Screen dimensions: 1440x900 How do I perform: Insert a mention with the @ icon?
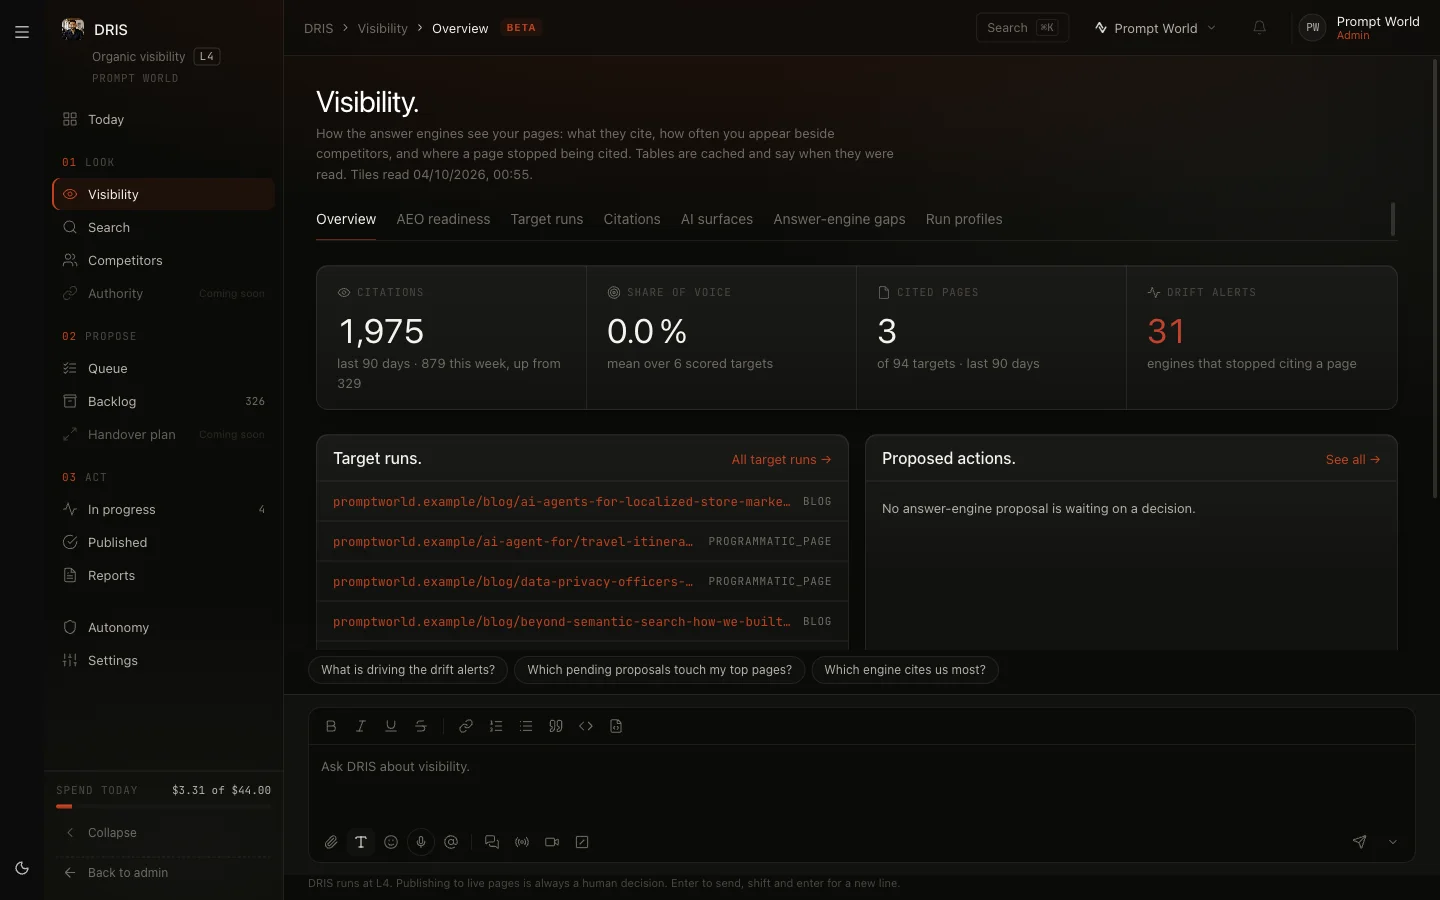(x=451, y=842)
